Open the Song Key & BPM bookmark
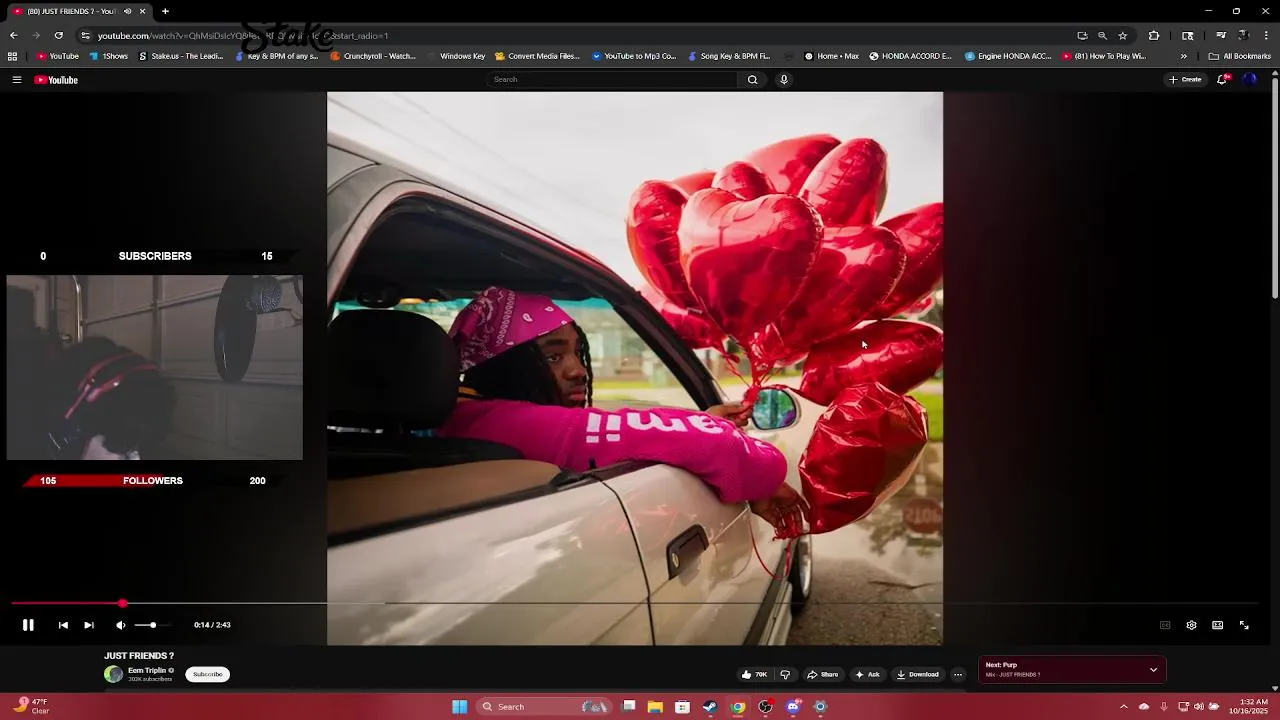Viewport: 1280px width, 720px height. pos(728,56)
